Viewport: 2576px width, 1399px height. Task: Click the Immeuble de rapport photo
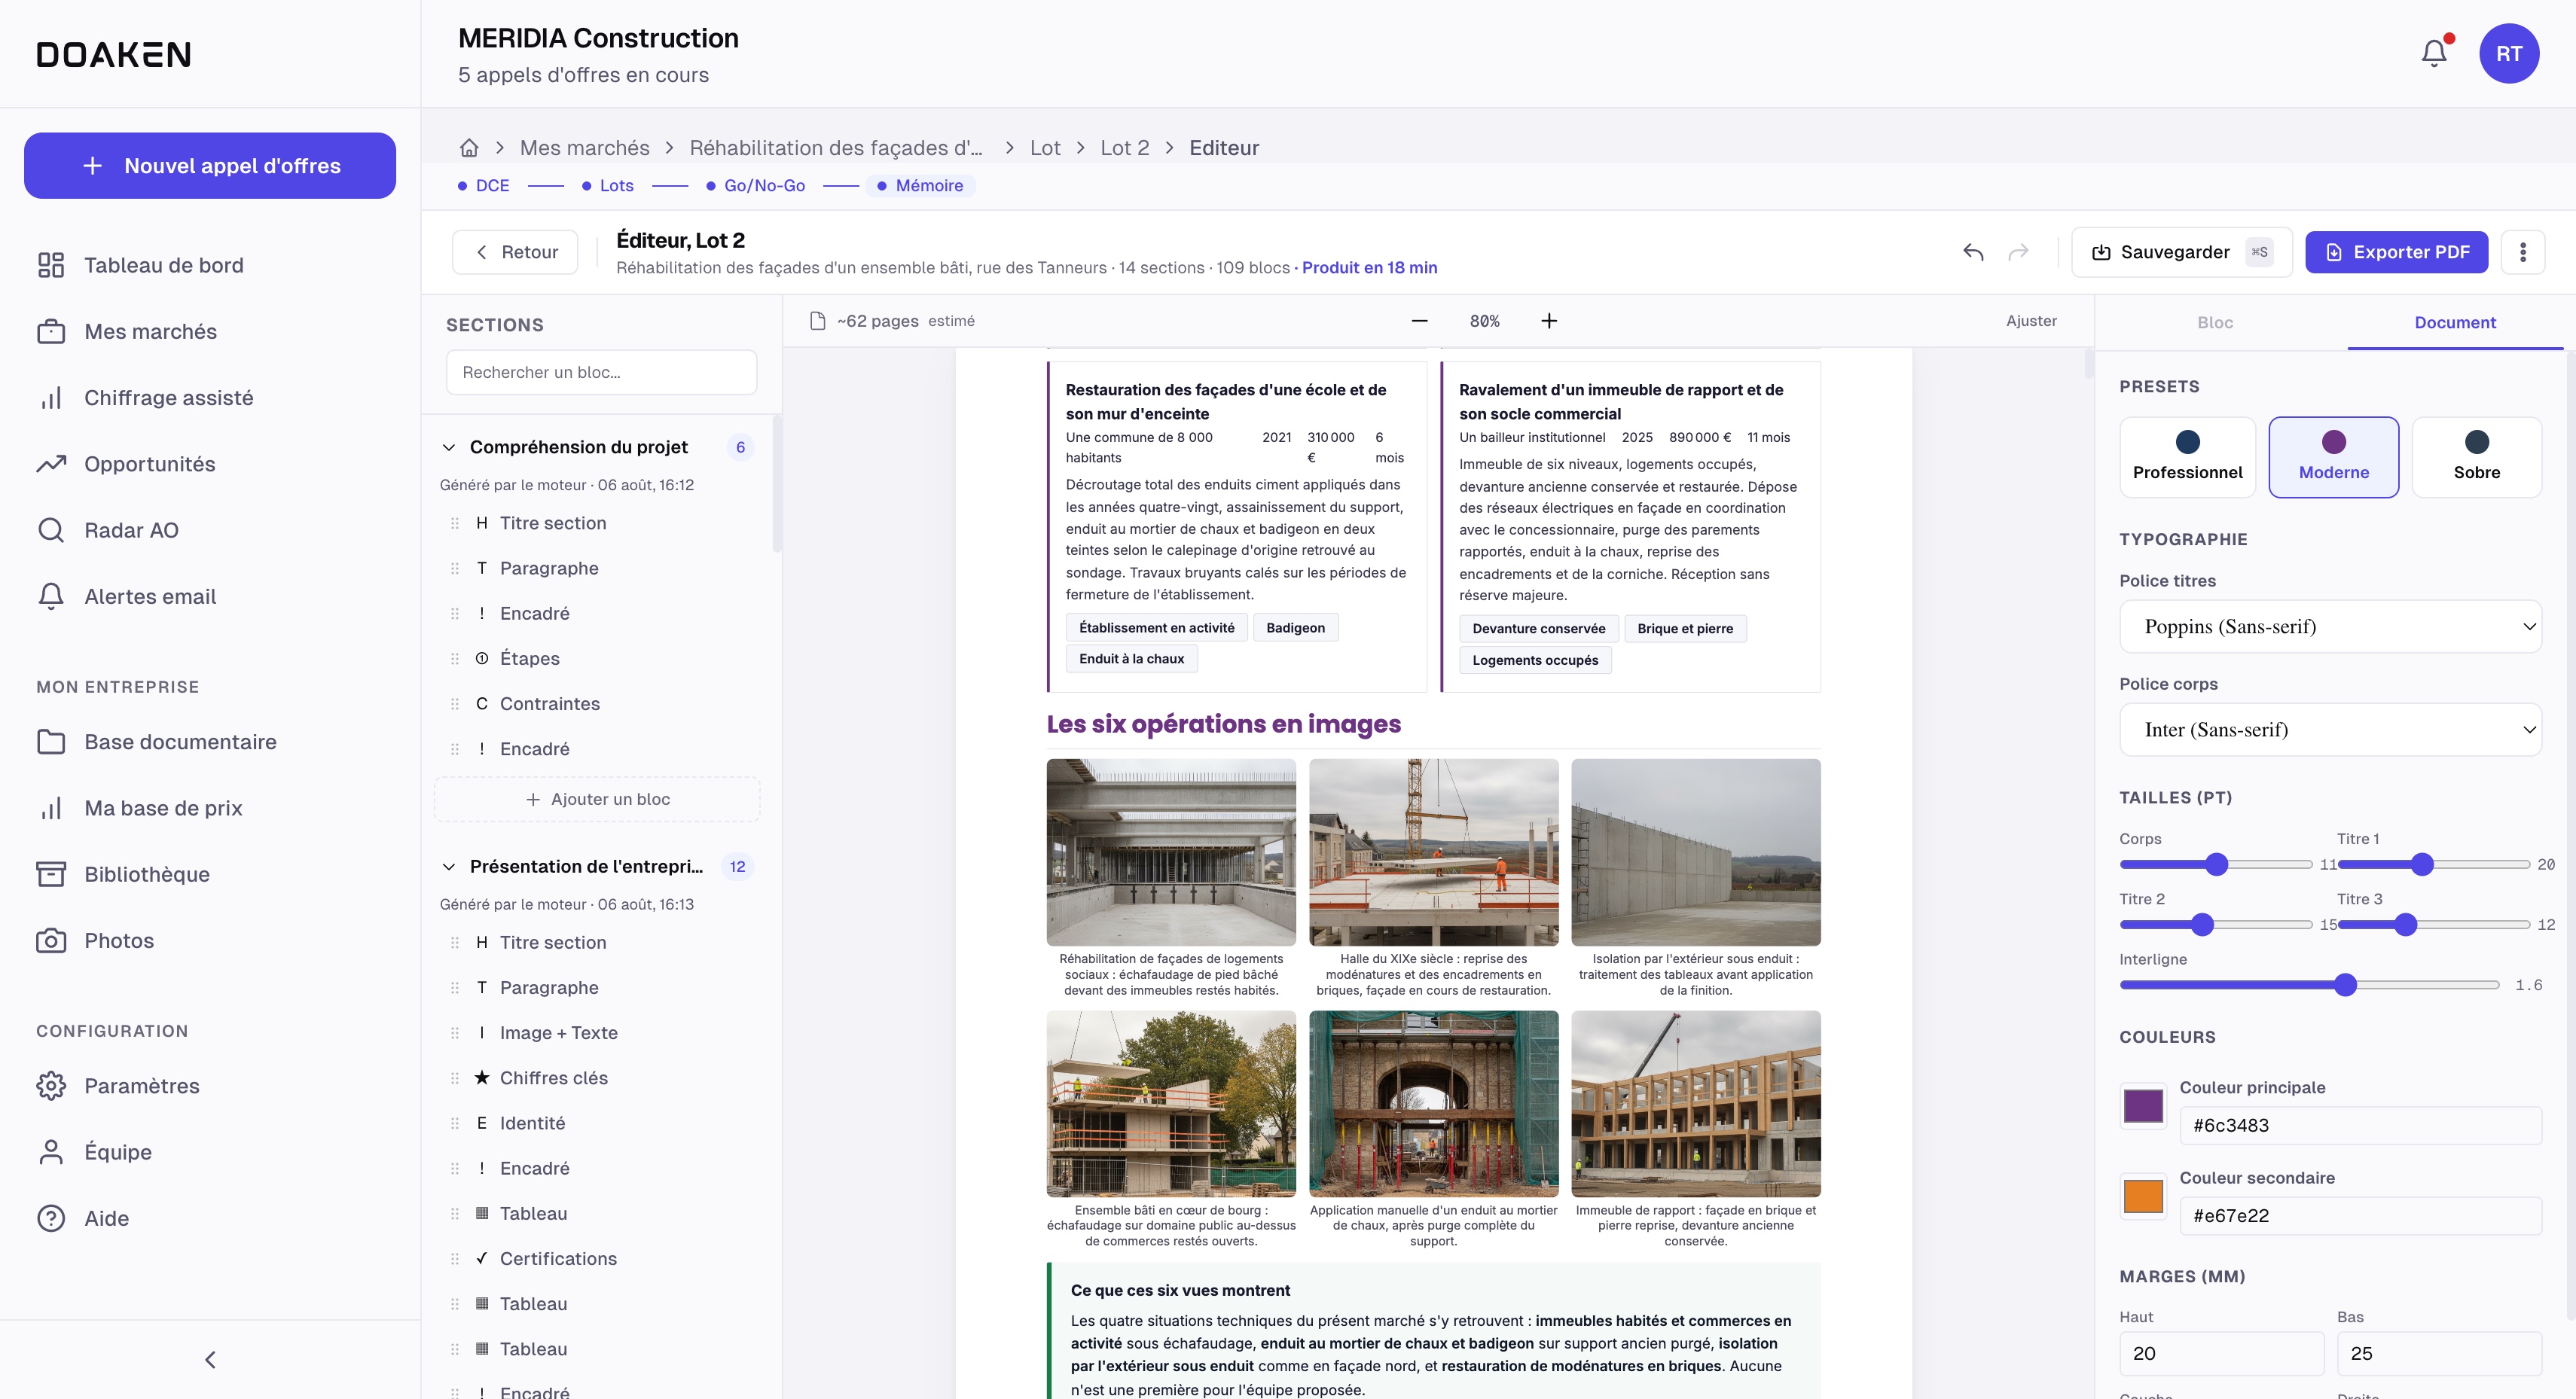coord(1695,1104)
